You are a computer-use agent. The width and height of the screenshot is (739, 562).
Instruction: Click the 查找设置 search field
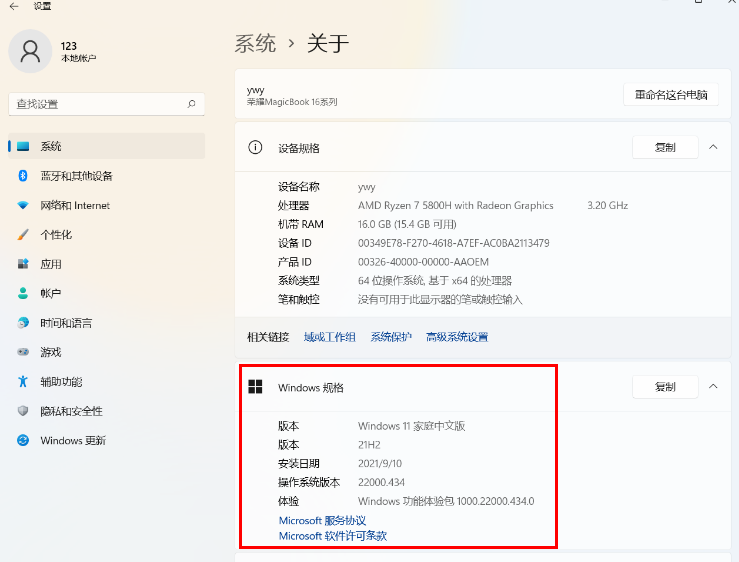pyautogui.click(x=95, y=104)
